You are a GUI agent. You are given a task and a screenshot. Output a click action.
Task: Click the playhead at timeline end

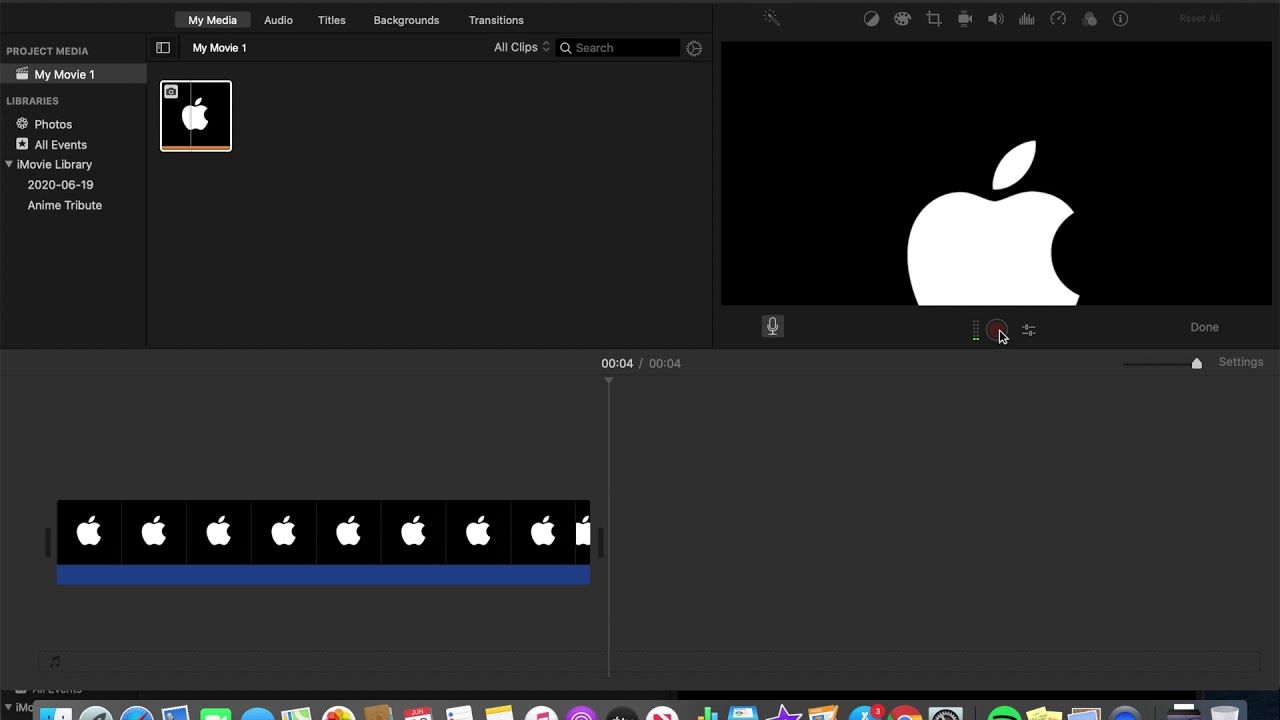tap(608, 381)
